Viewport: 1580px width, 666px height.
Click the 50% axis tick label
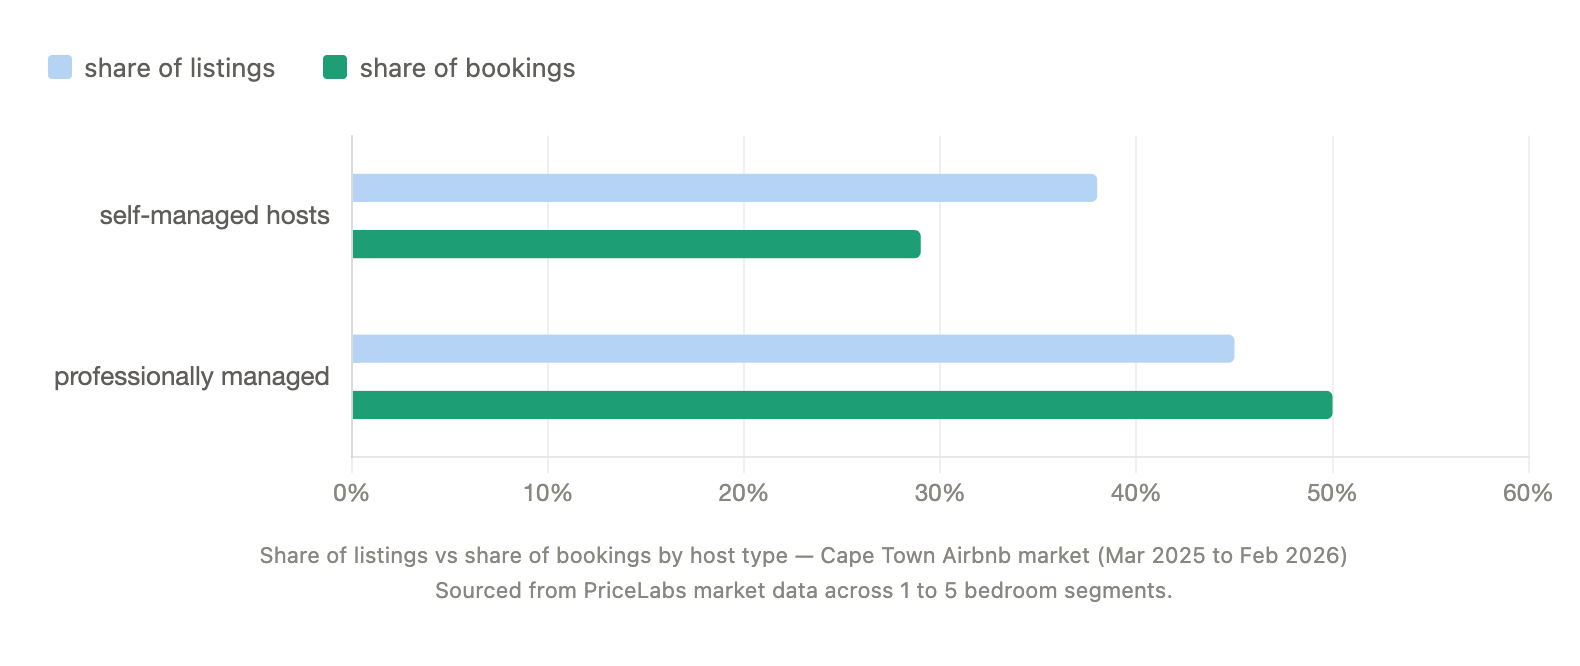coord(1332,493)
